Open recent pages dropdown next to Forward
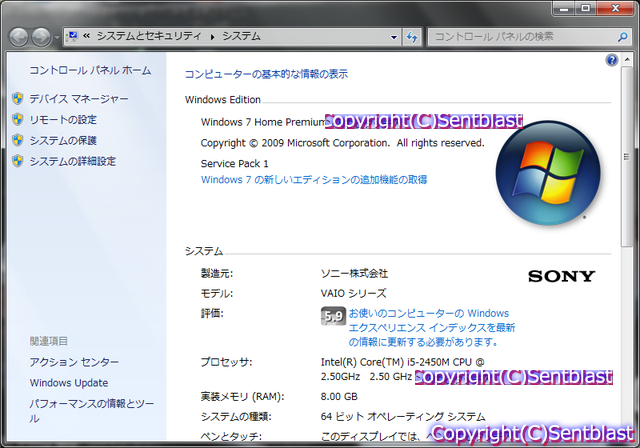Image resolution: width=640 pixels, height=448 pixels. [57, 37]
